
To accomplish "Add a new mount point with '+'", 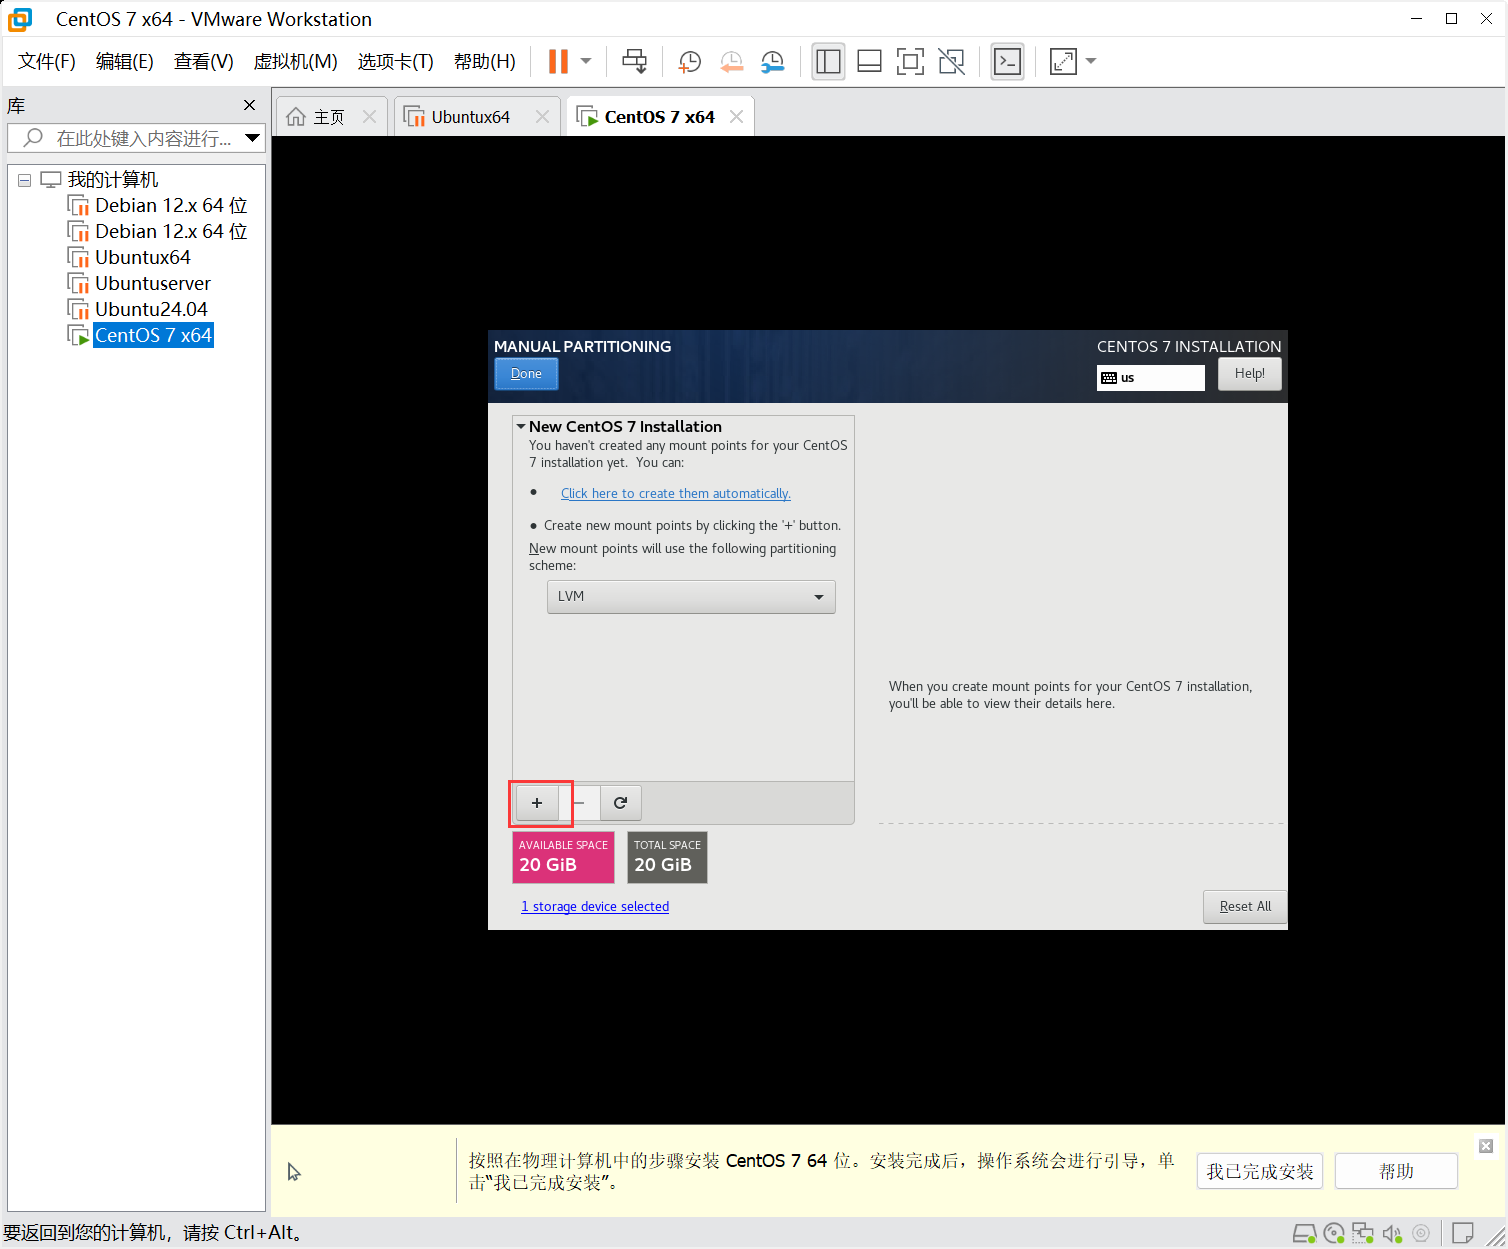I will pos(537,803).
